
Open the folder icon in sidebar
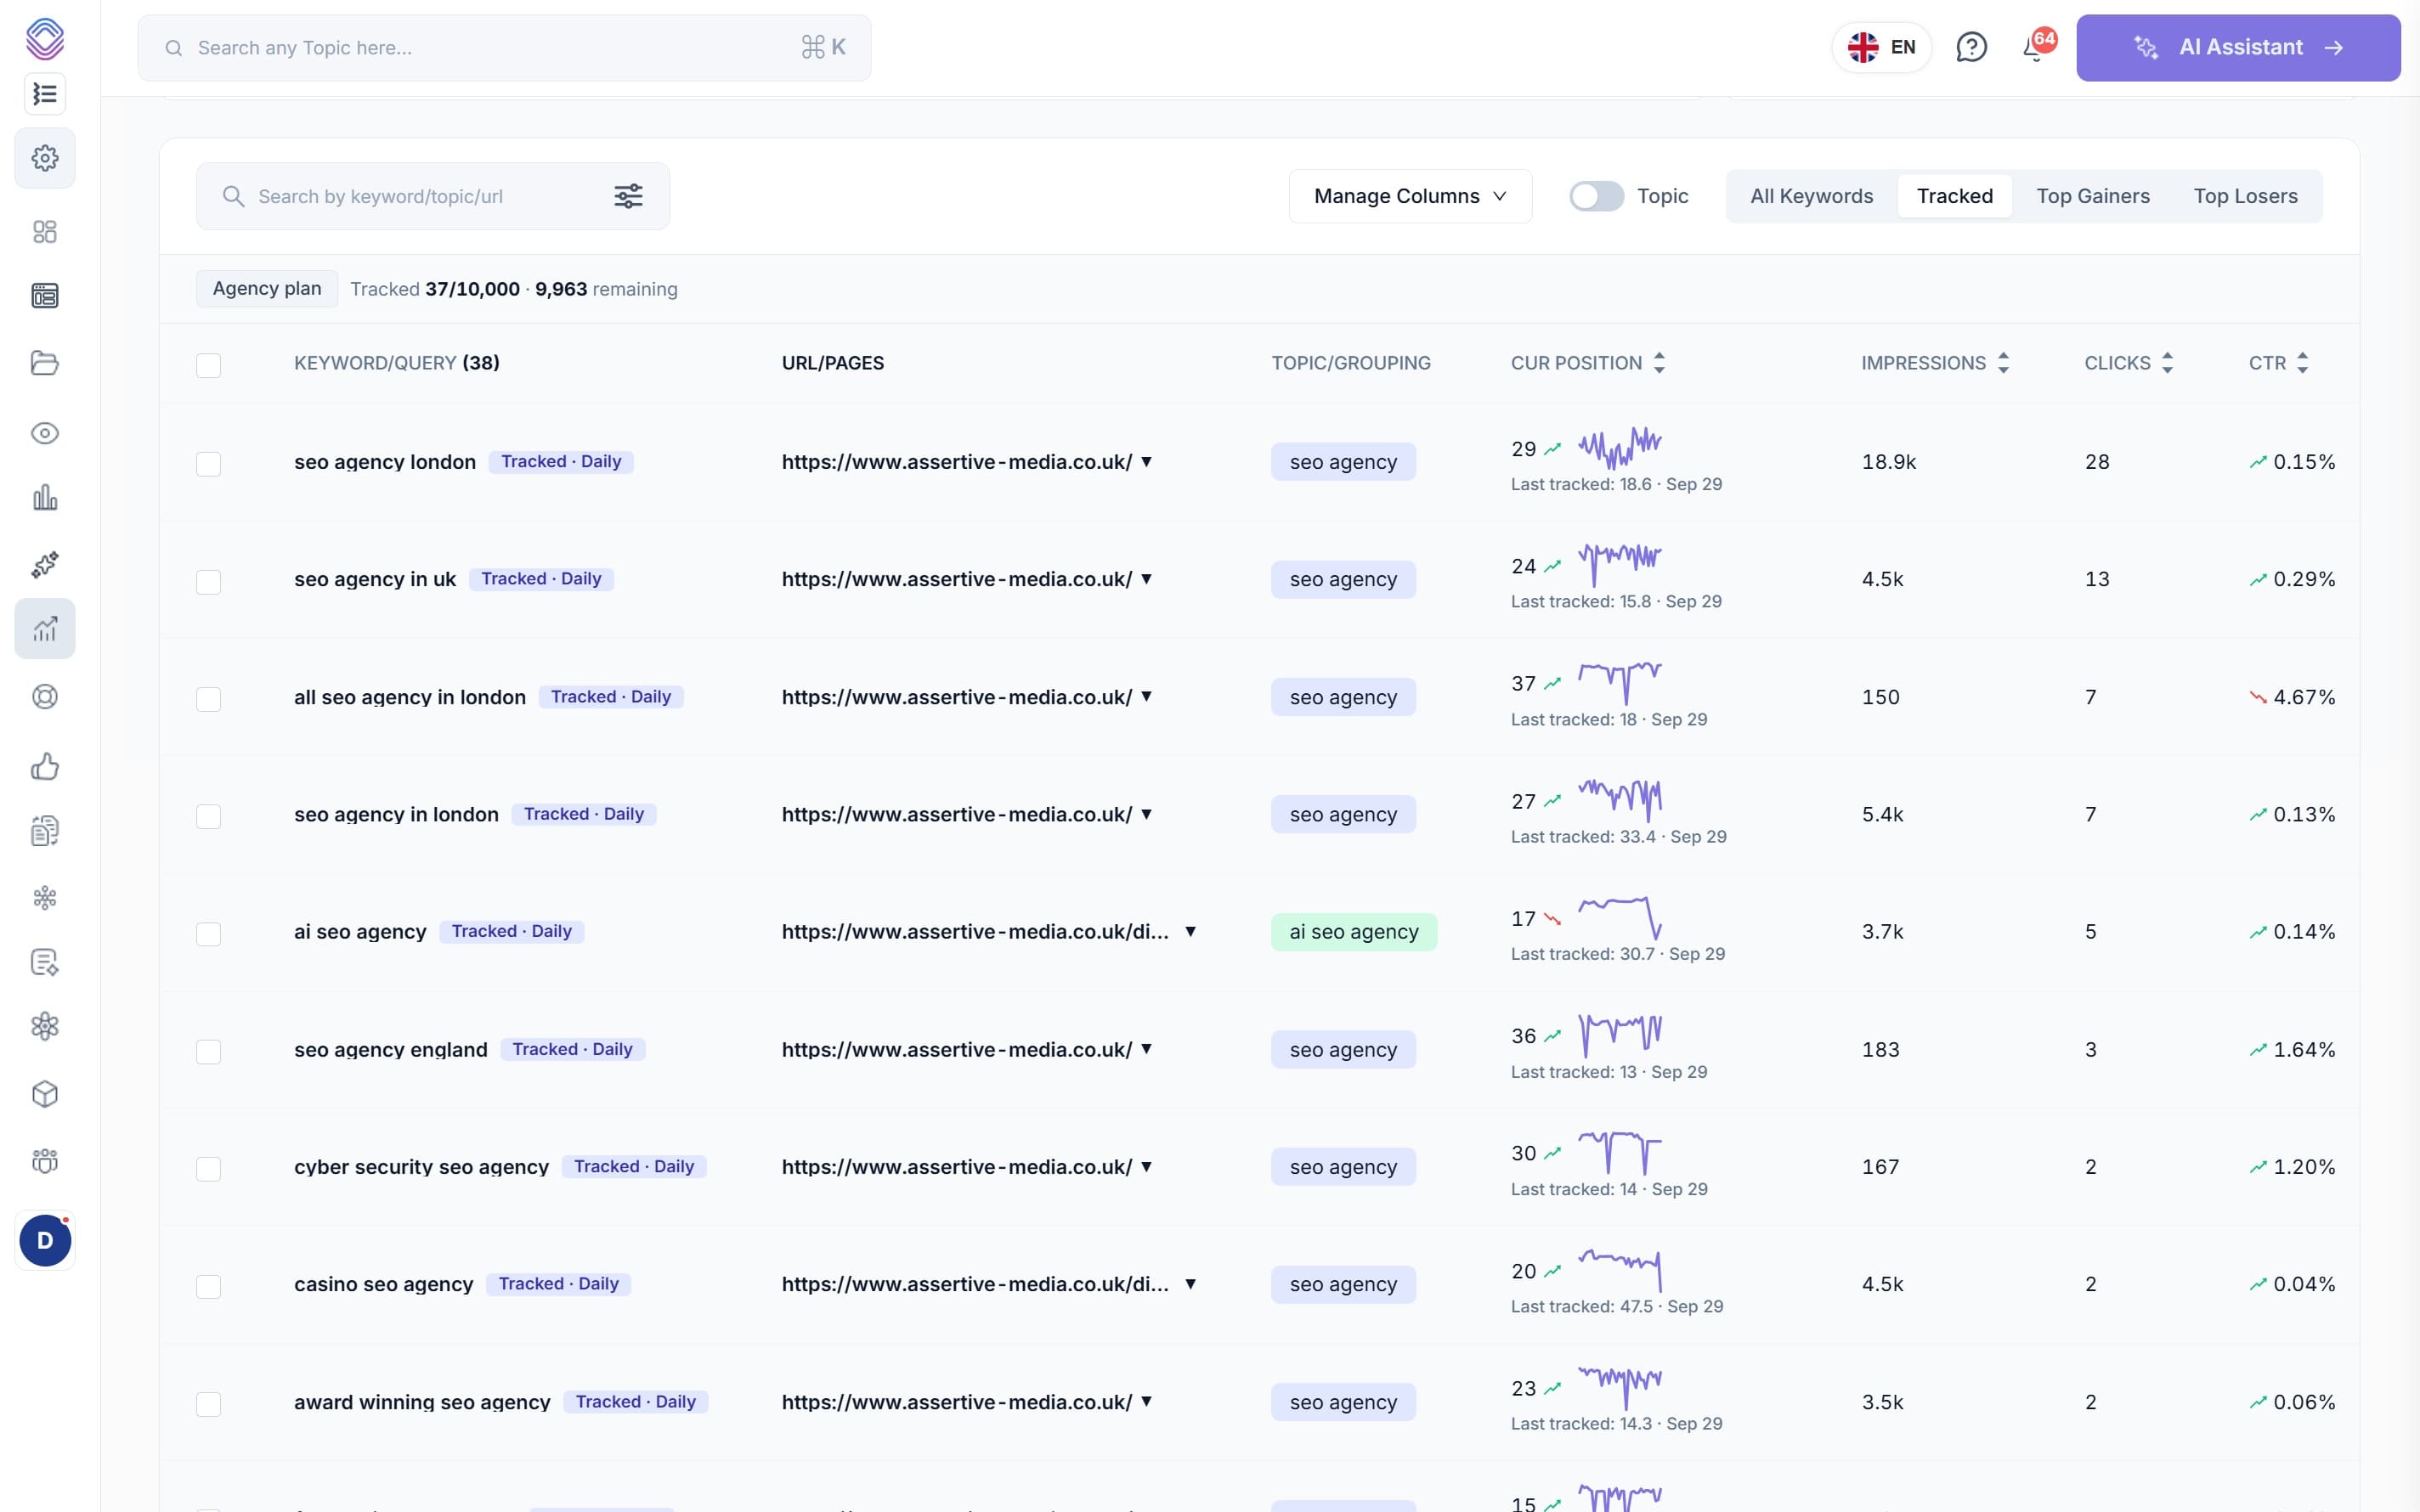[x=45, y=363]
